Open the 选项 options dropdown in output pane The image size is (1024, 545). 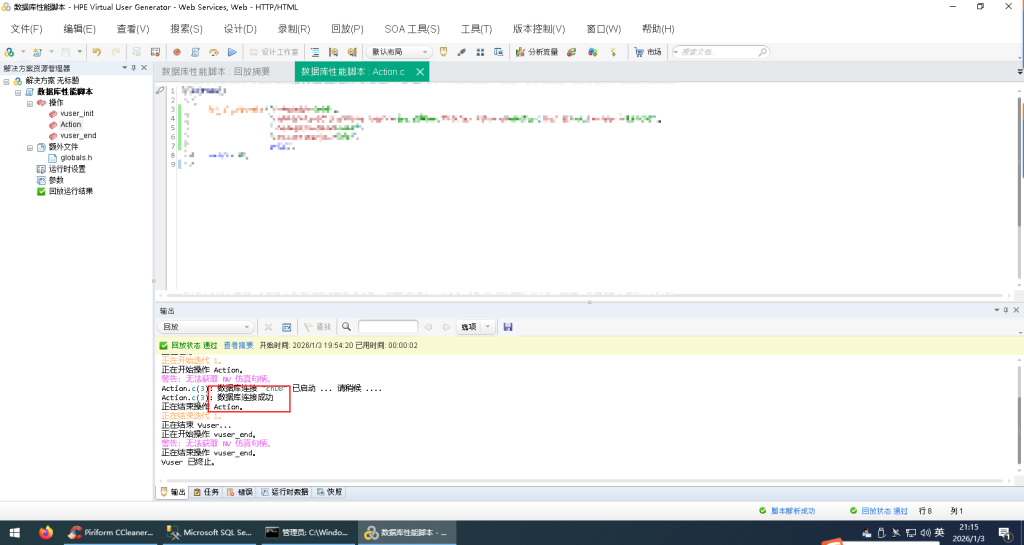(476, 327)
